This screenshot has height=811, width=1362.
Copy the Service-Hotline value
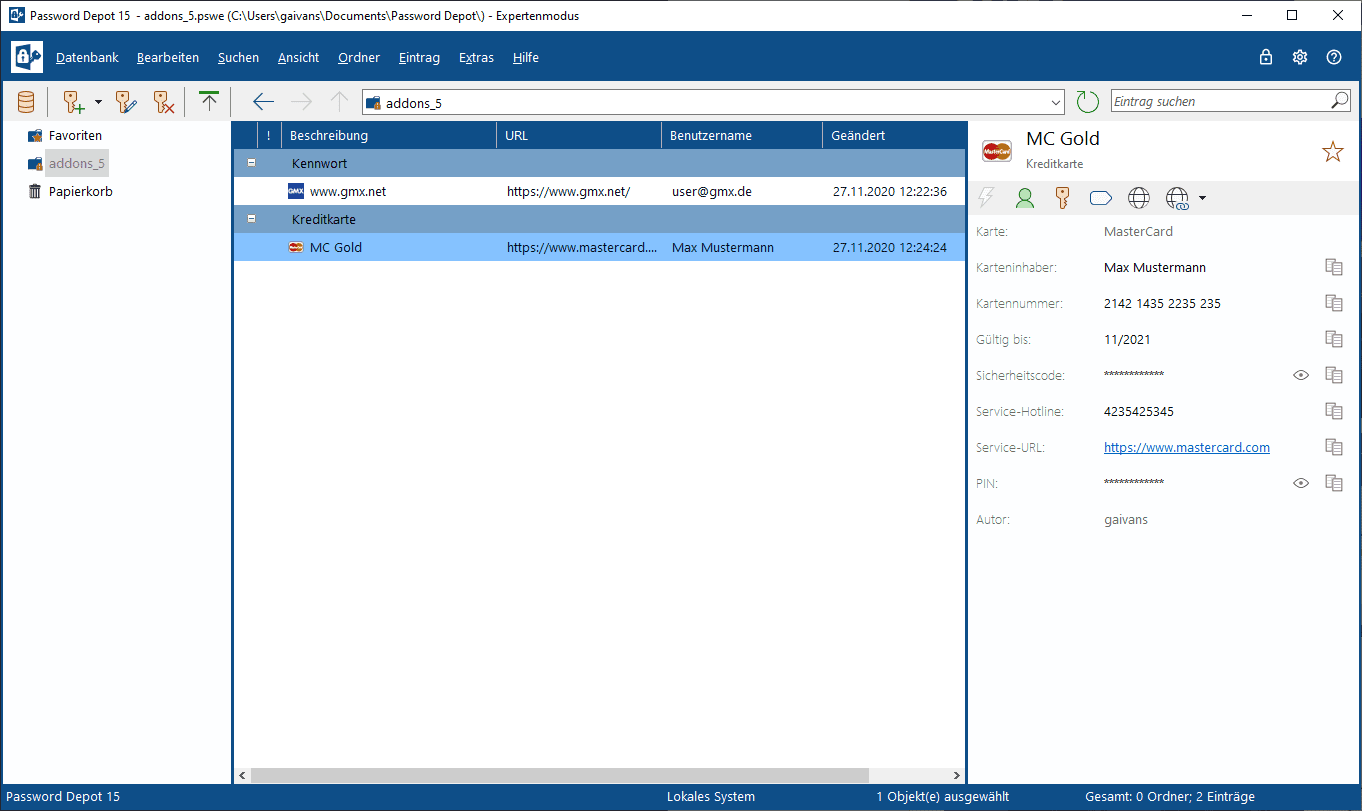(1333, 411)
